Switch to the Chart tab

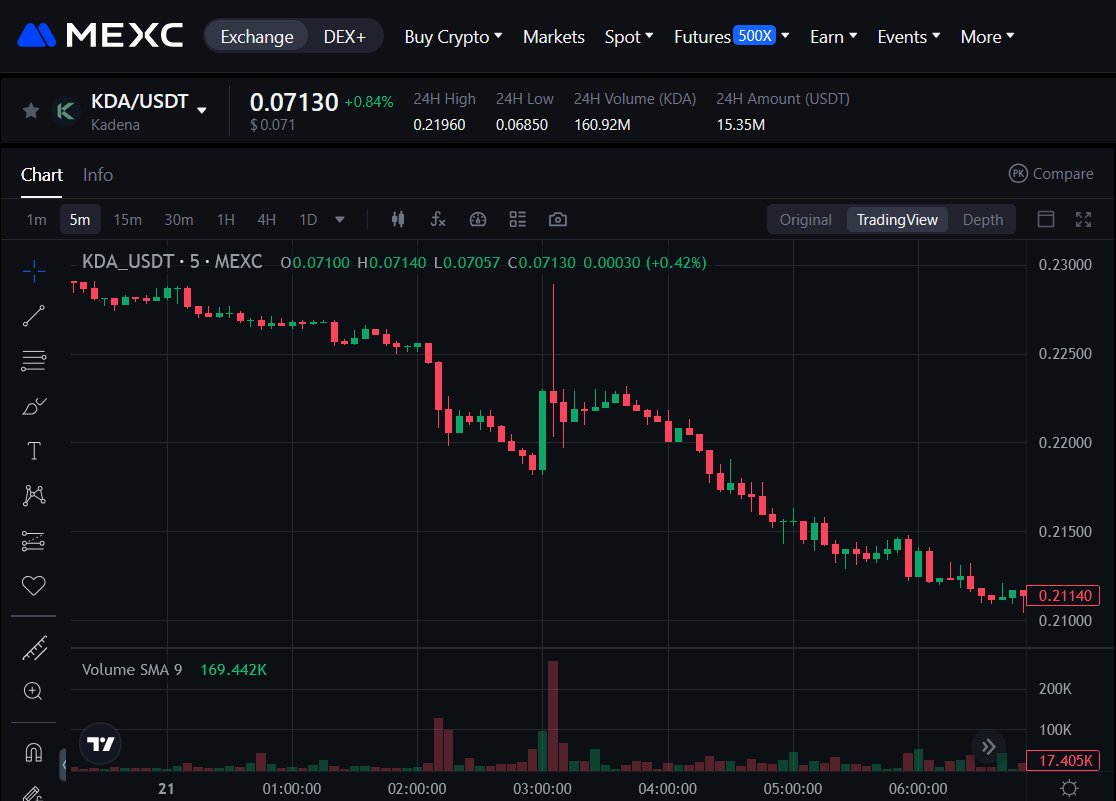(x=41, y=174)
